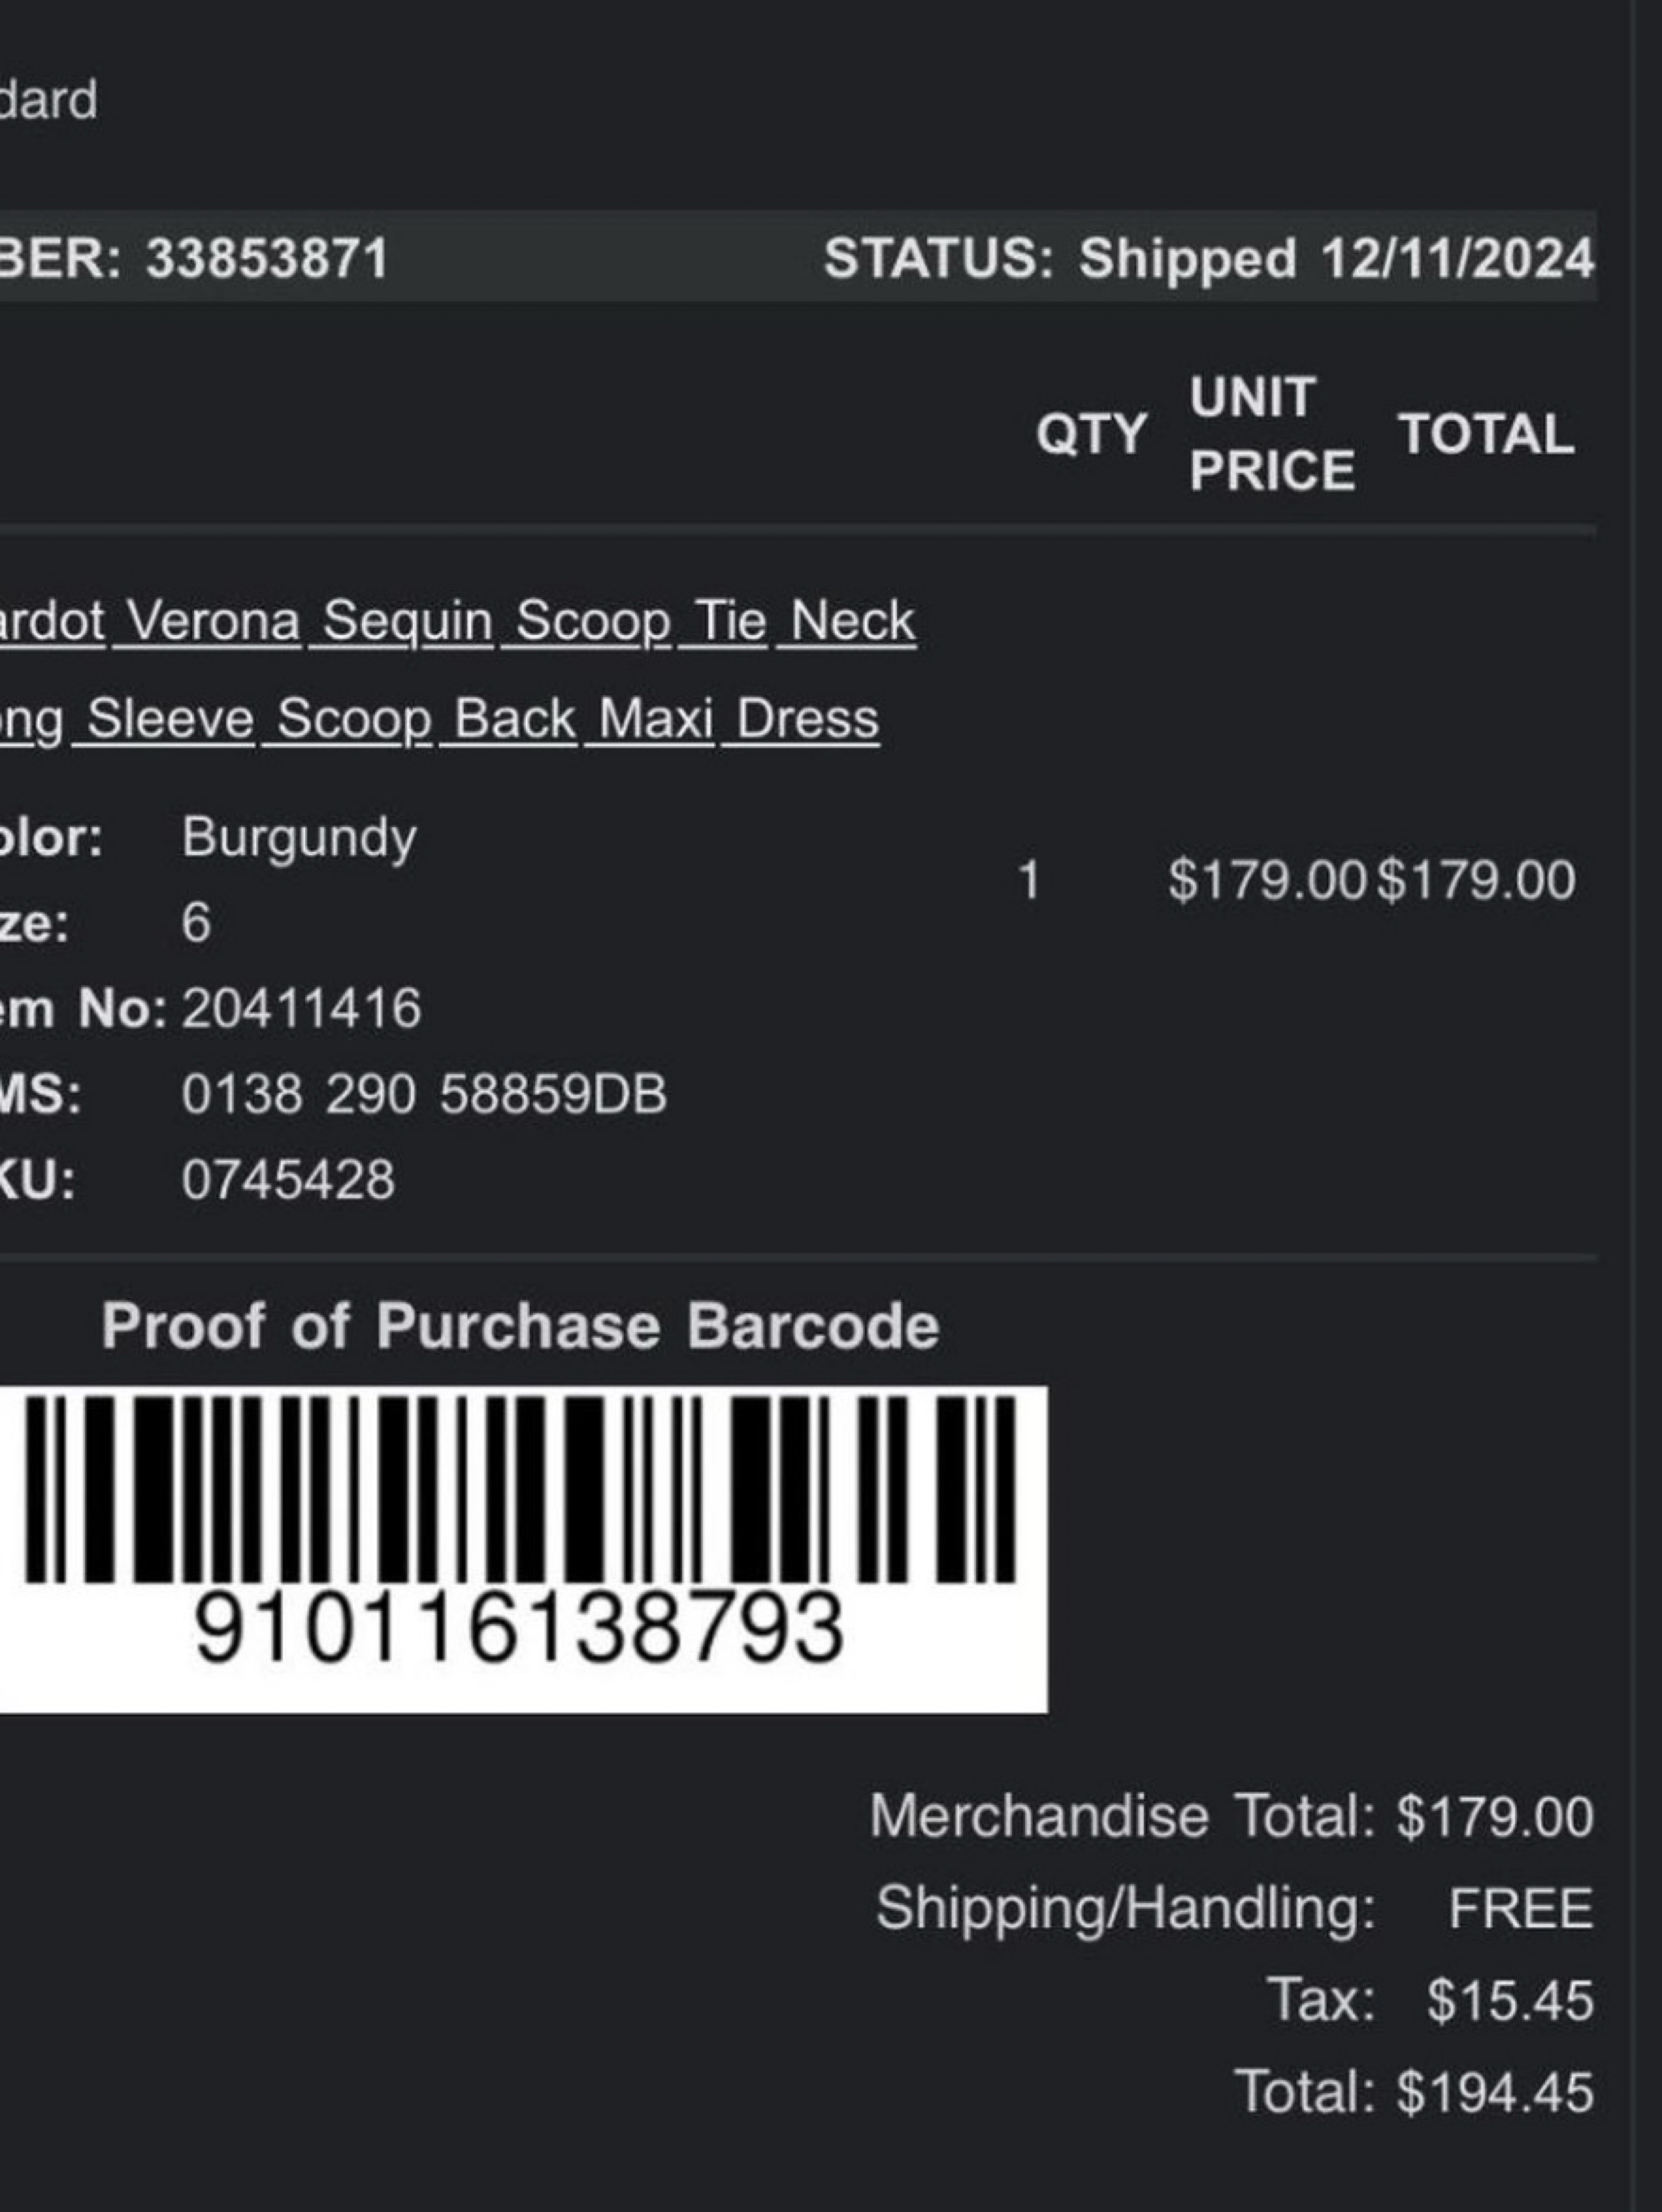Screen dimensions: 1662x2212
Task: Select the item number 20411416
Action: tap(302, 1007)
